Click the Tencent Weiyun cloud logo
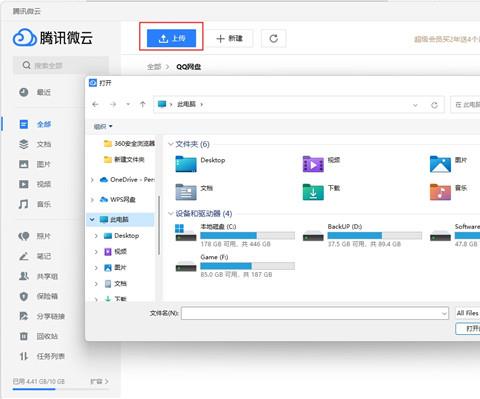This screenshot has height=399, width=480. 24,37
